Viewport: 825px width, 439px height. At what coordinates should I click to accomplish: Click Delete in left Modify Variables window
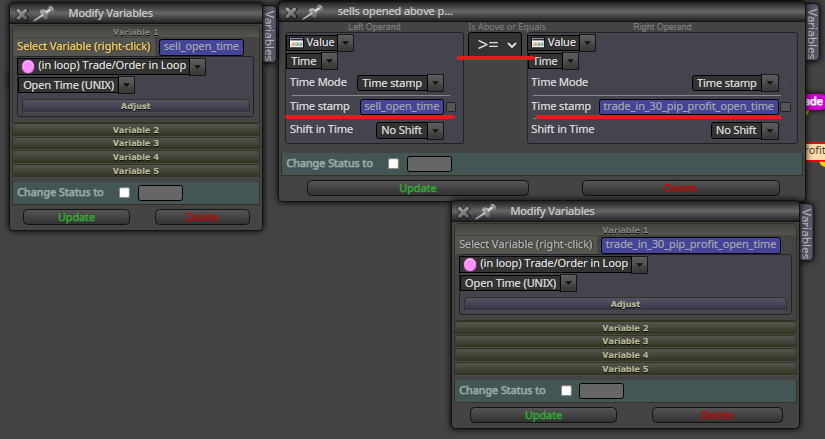click(x=202, y=217)
